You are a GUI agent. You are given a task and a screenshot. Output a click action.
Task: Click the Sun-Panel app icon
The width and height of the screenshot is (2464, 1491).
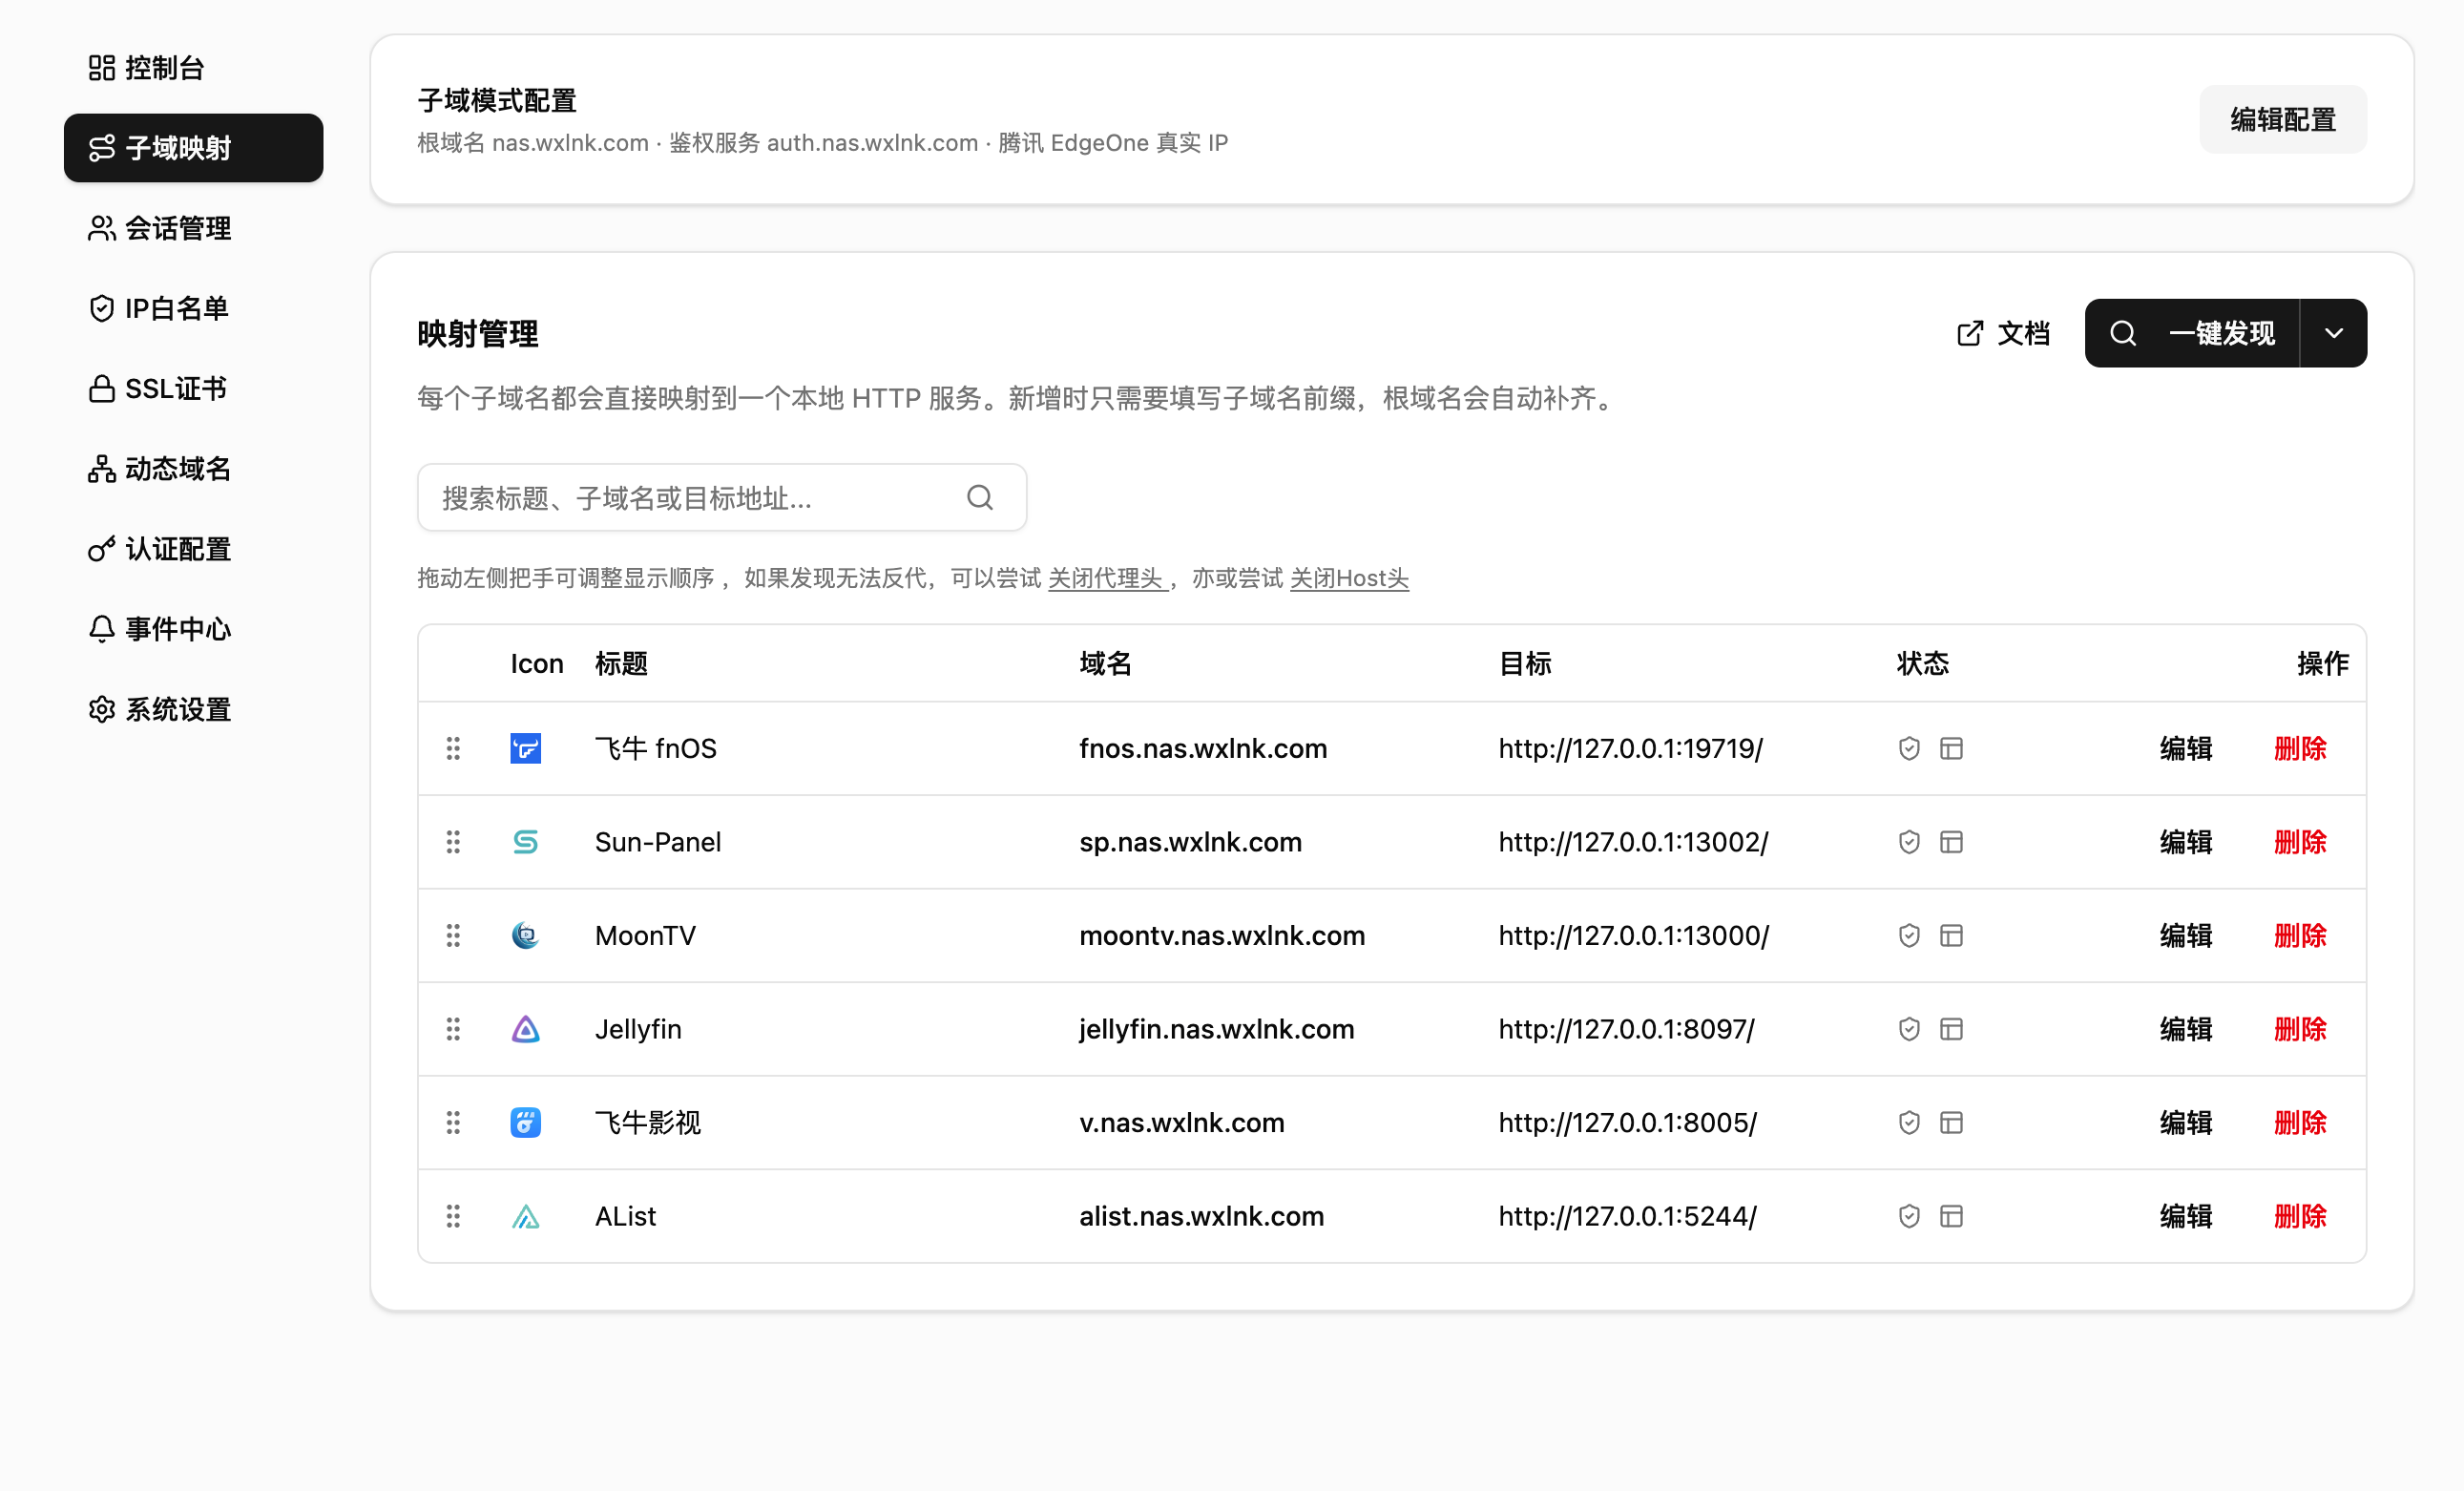[525, 842]
